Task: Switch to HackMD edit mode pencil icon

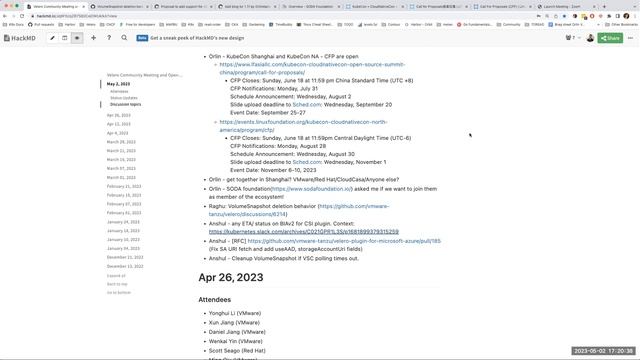Action: pyautogui.click(x=52, y=38)
